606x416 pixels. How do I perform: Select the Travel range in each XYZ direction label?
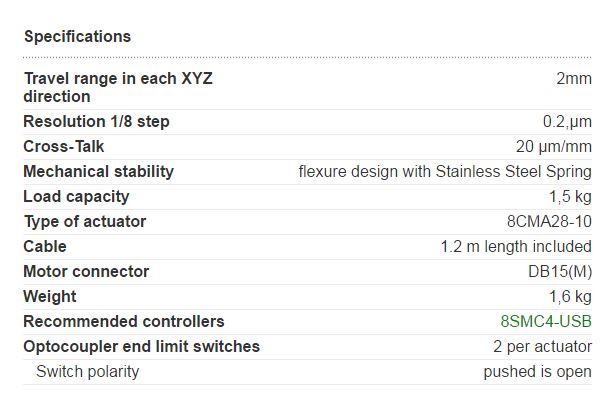[118, 87]
